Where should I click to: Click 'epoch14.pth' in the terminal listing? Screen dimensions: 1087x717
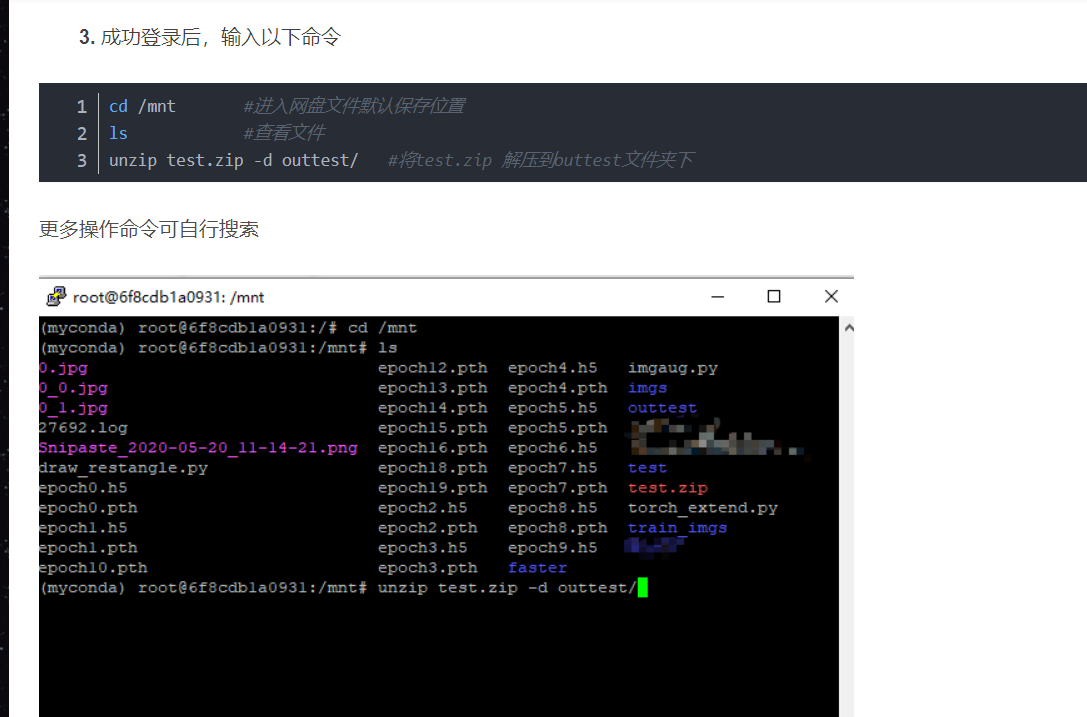433,408
